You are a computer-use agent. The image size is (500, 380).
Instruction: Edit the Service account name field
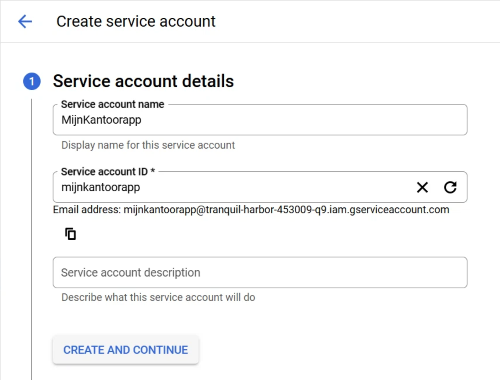click(260, 120)
